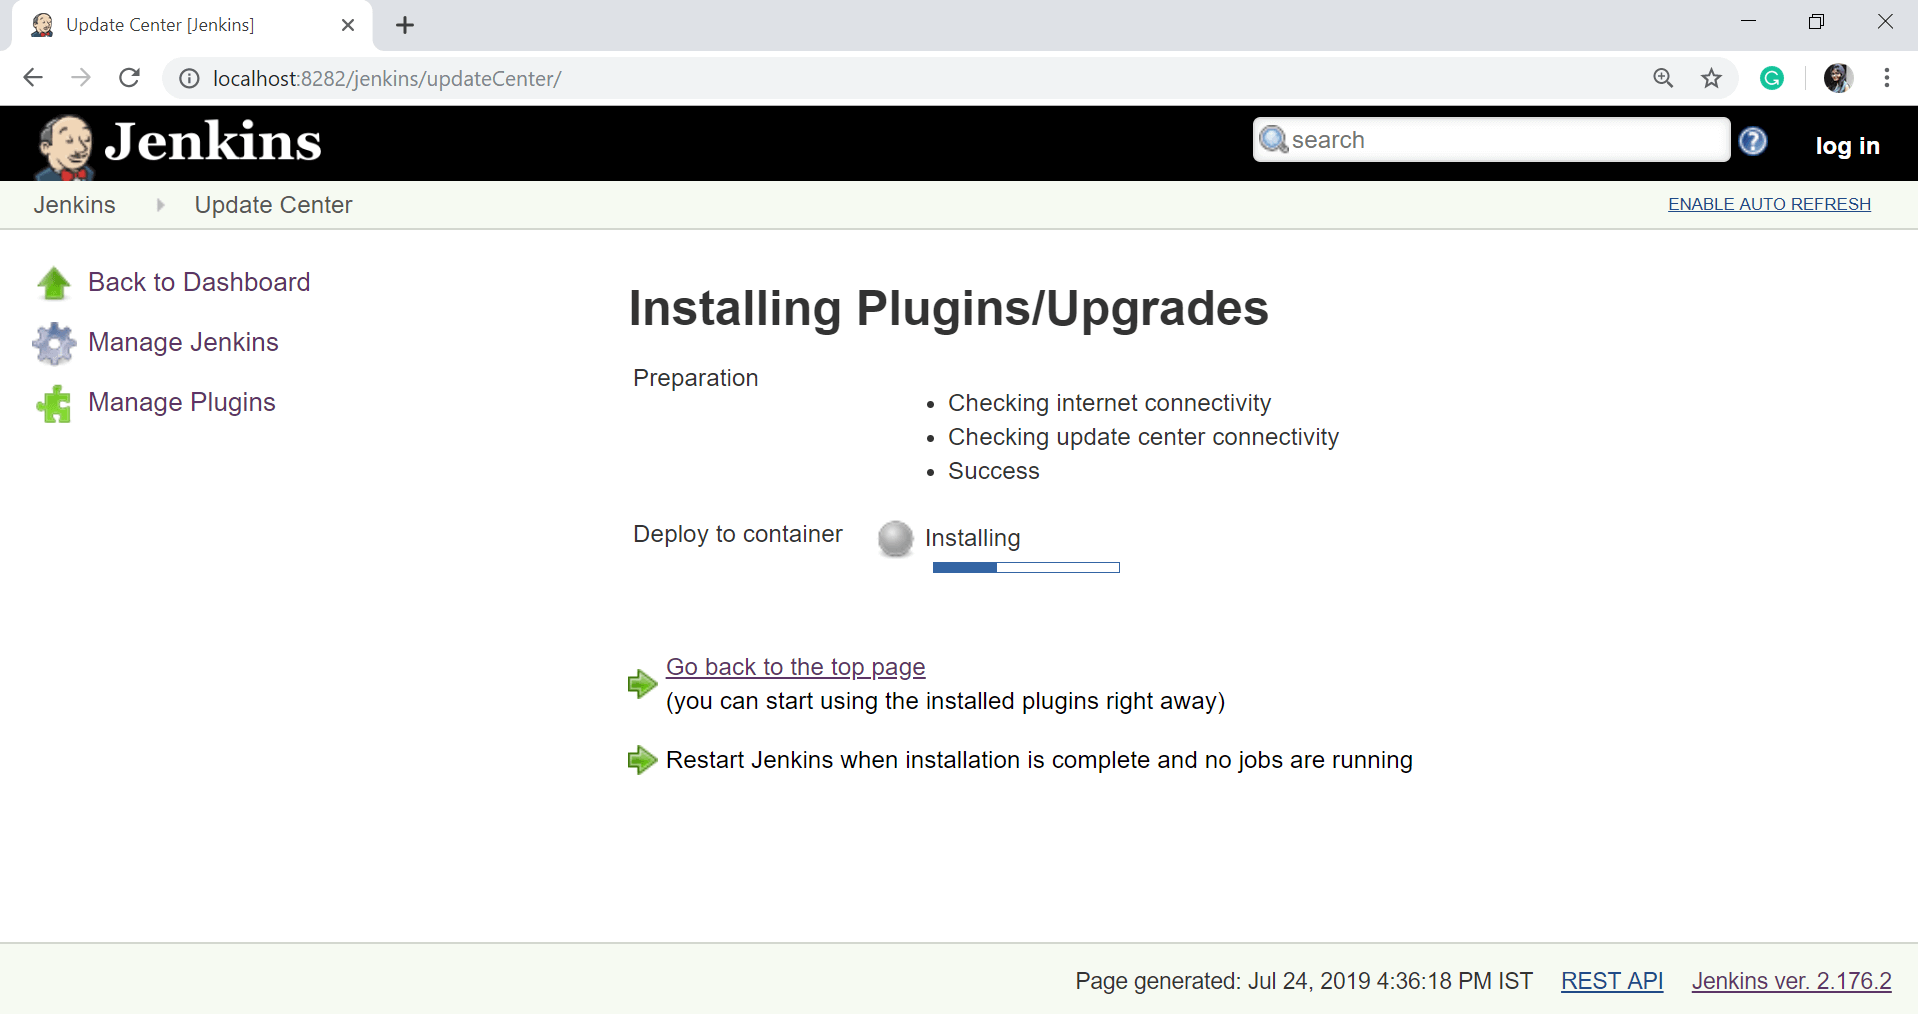Click green arrow beside Restart Jenkins option
Image resolution: width=1918 pixels, height=1014 pixels.
coord(642,760)
